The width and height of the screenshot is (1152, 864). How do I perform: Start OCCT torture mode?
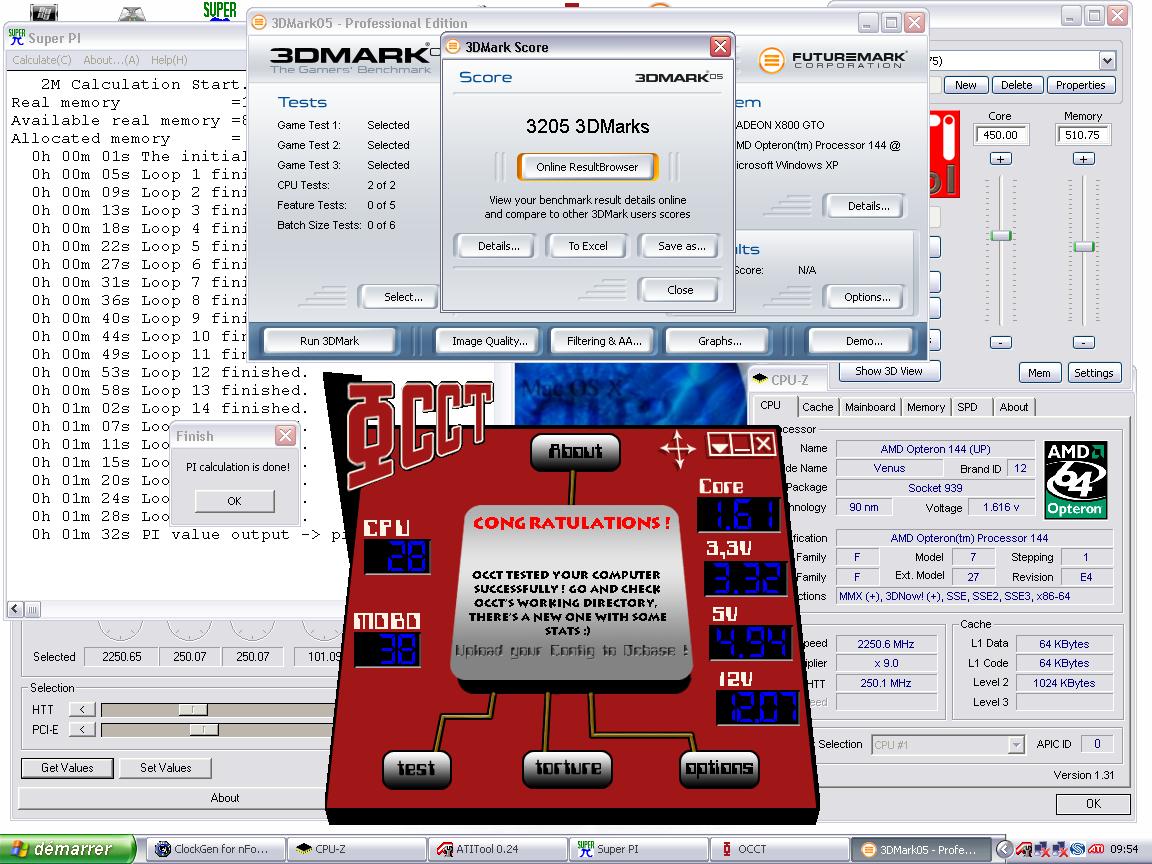pyautogui.click(x=567, y=768)
